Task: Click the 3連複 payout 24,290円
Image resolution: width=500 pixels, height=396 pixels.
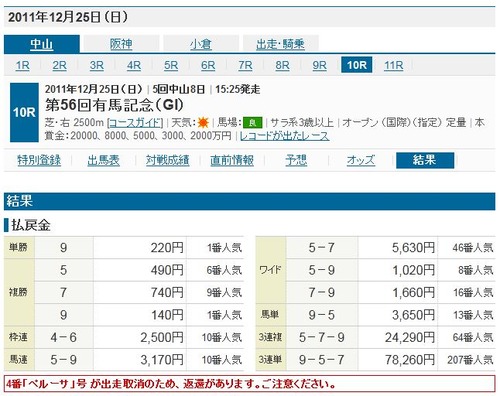Action: coord(410,337)
